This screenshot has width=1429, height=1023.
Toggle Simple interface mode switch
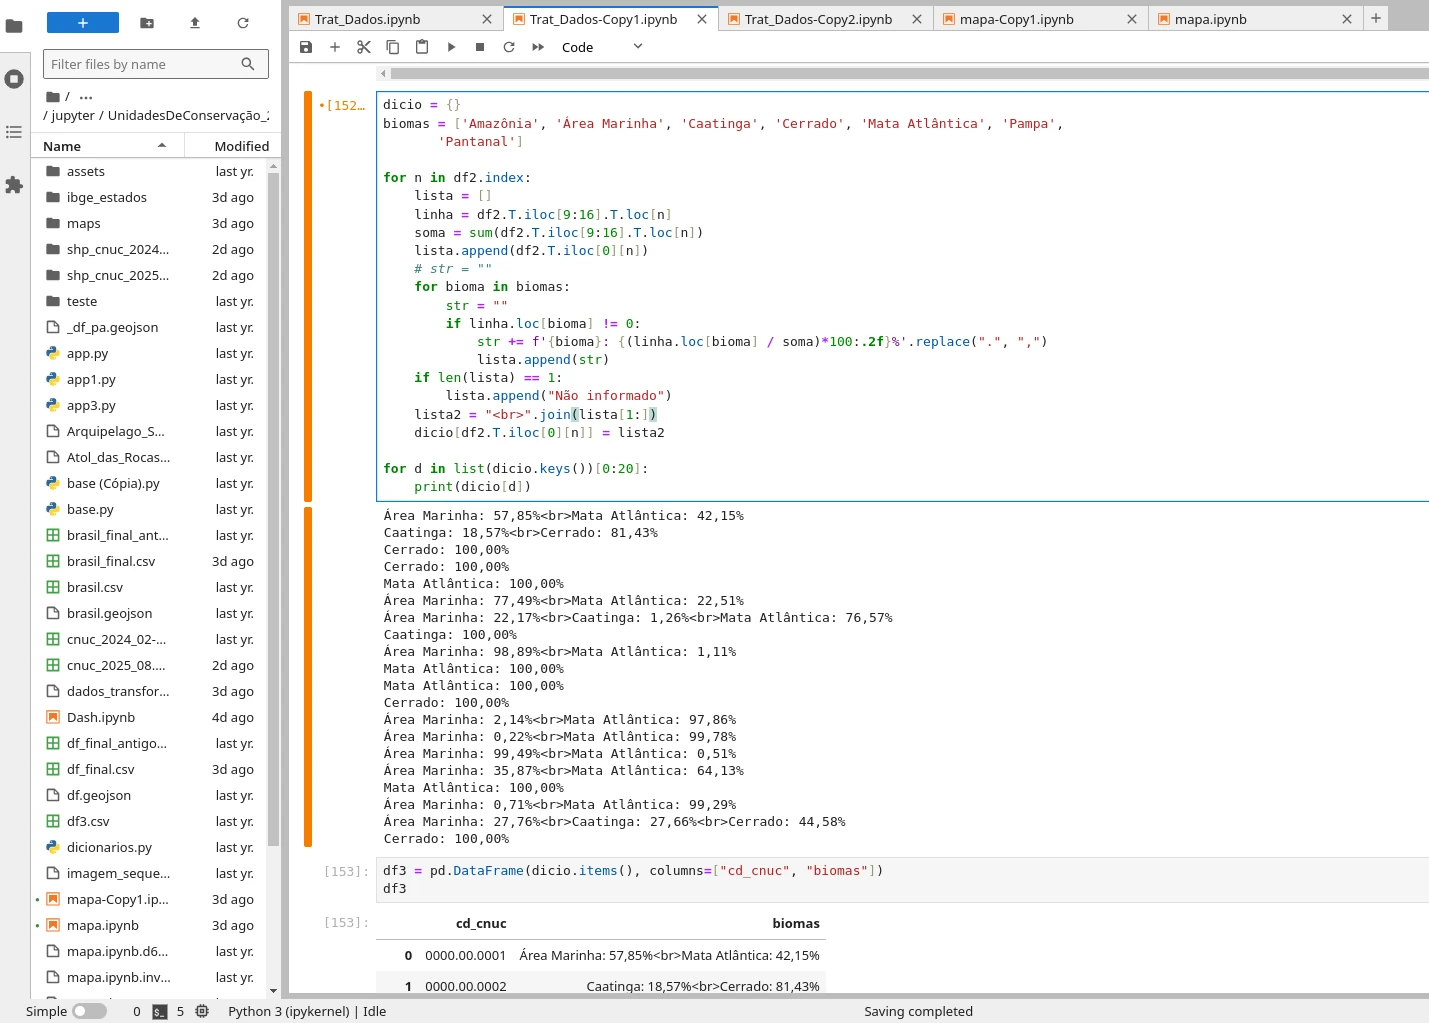pyautogui.click(x=89, y=1011)
